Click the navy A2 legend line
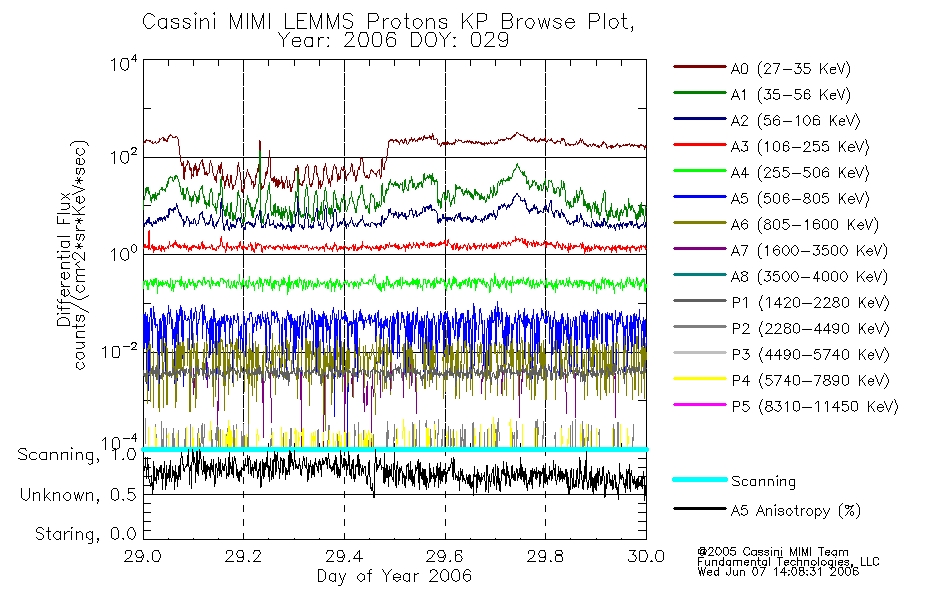This screenshot has width=950, height=600. (x=700, y=119)
